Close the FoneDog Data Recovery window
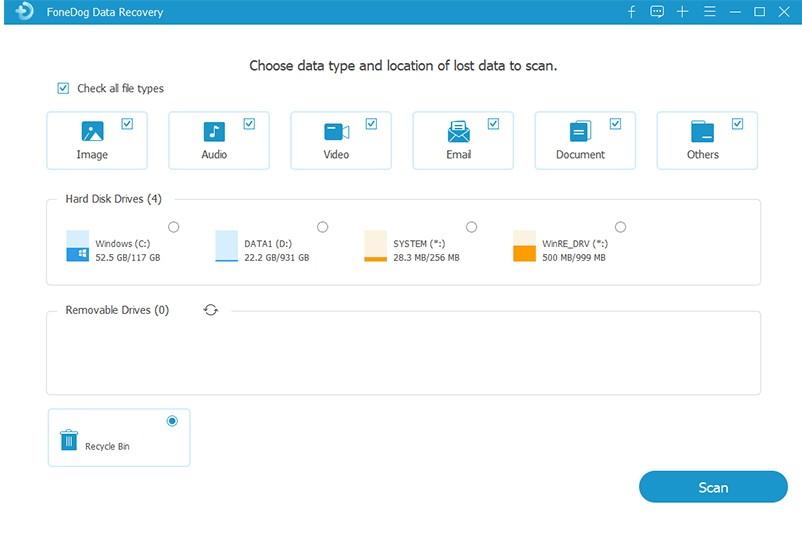 point(784,11)
